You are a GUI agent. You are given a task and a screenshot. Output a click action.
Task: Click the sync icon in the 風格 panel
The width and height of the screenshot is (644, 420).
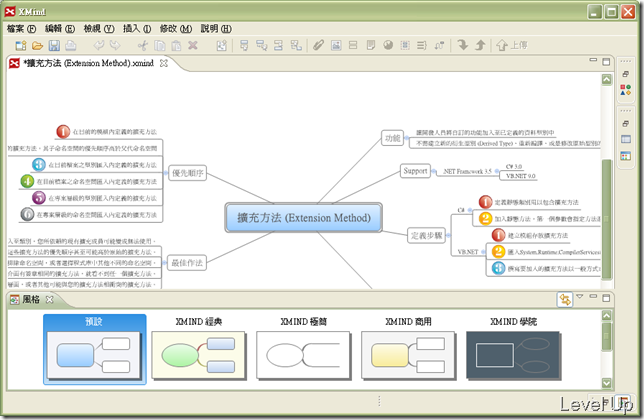coord(565,299)
